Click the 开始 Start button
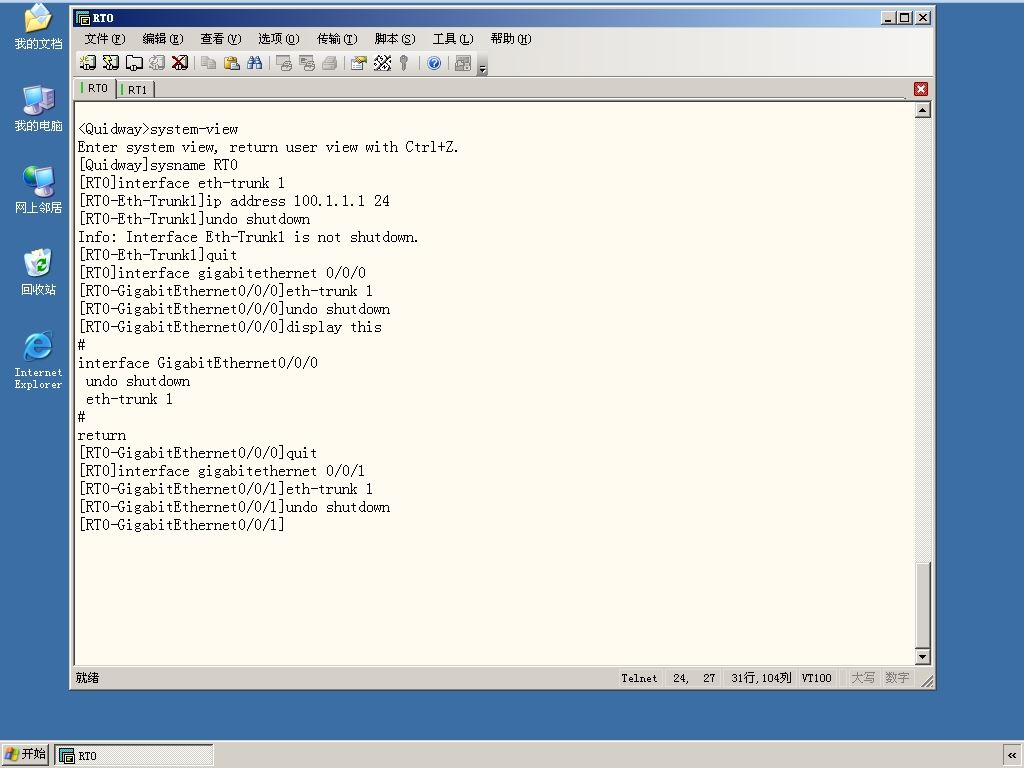The width and height of the screenshot is (1024, 768). click(25, 754)
